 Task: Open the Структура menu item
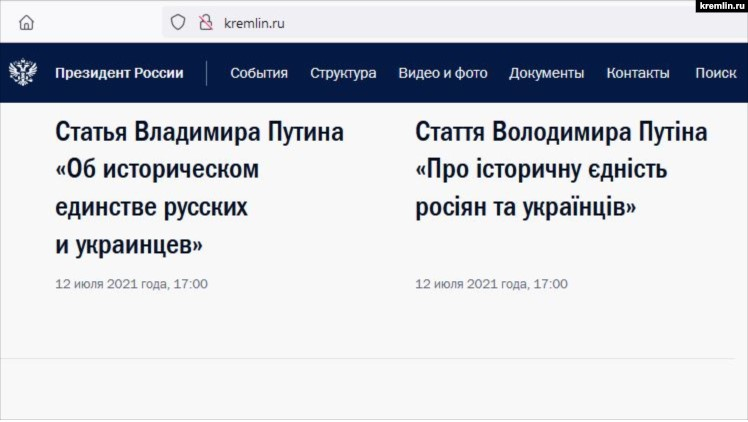(343, 73)
